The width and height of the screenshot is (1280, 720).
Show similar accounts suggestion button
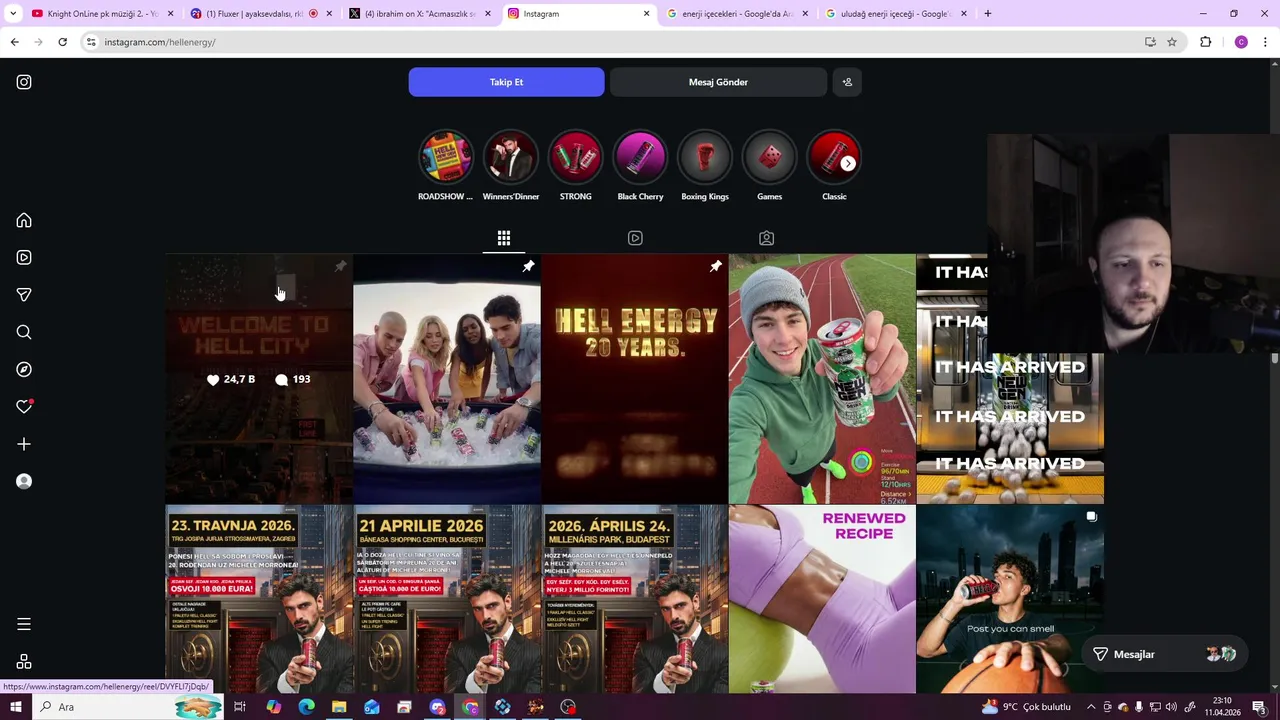click(847, 82)
